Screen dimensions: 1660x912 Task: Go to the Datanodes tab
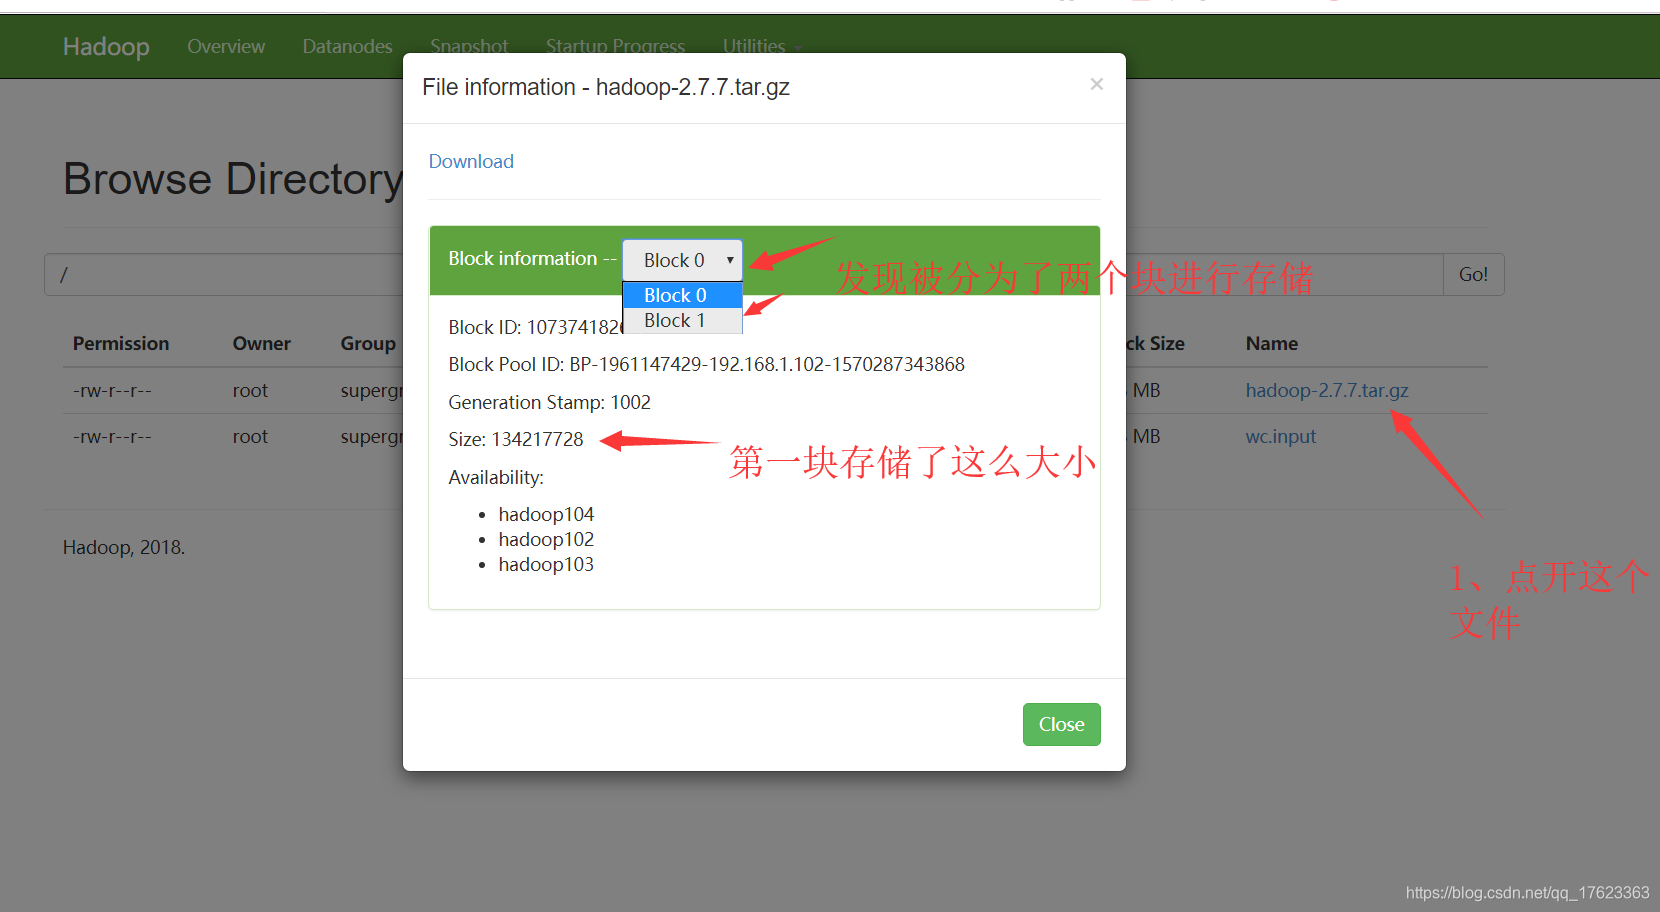tap(347, 46)
